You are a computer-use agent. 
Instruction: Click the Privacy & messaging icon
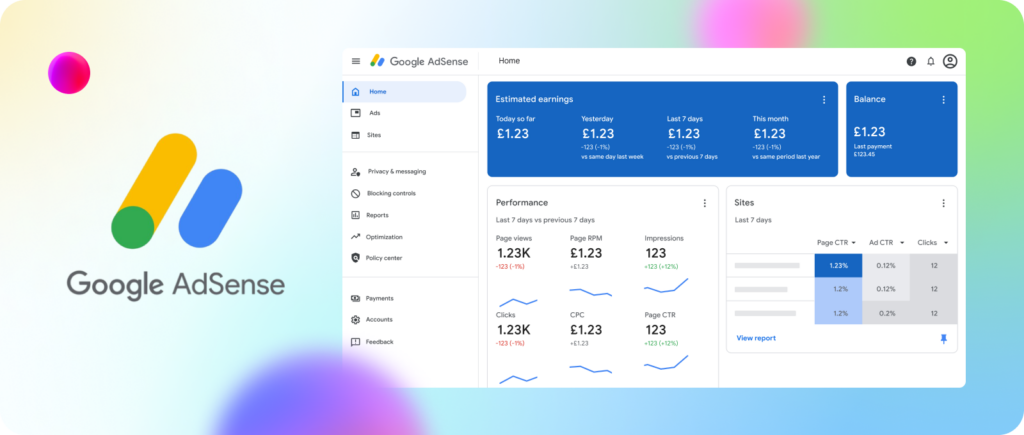355,172
